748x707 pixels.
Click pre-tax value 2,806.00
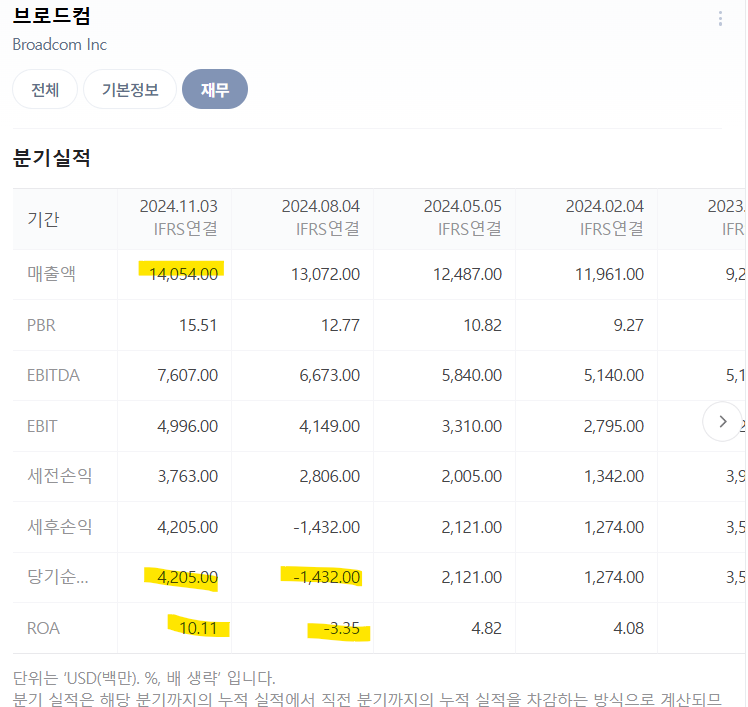pyautogui.click(x=330, y=476)
